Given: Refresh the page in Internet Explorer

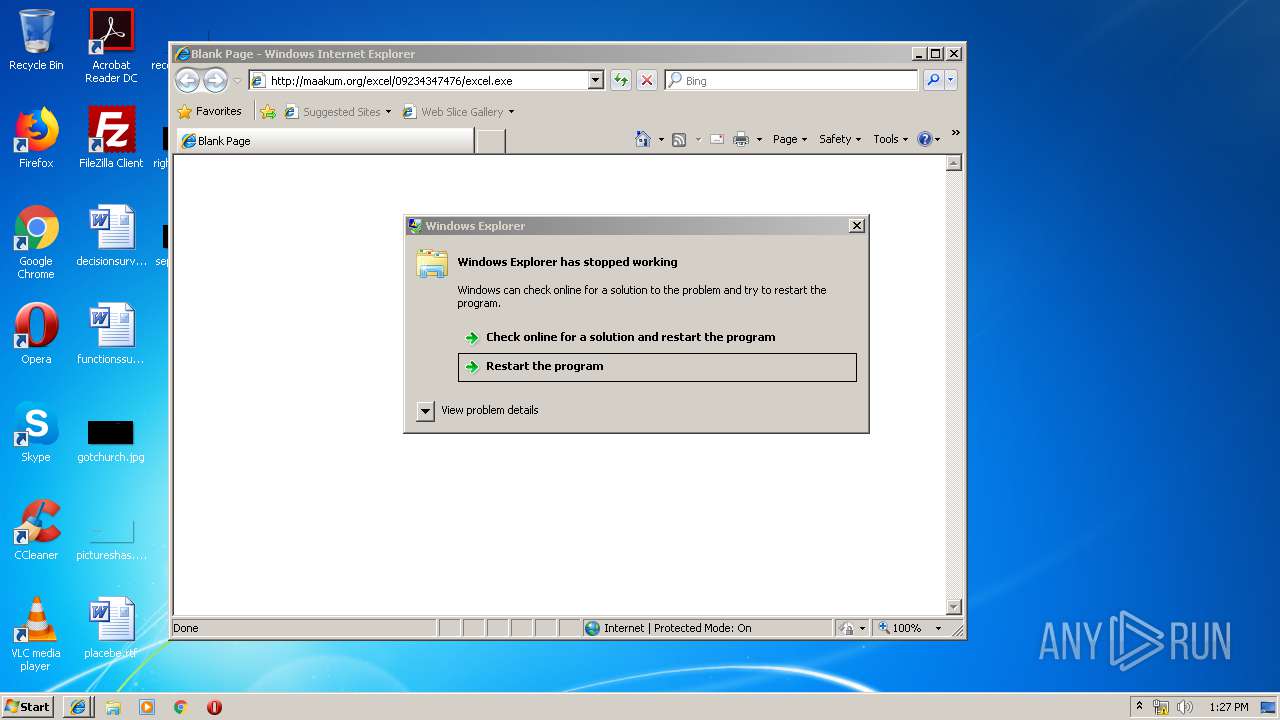Looking at the screenshot, I should tap(621, 80).
